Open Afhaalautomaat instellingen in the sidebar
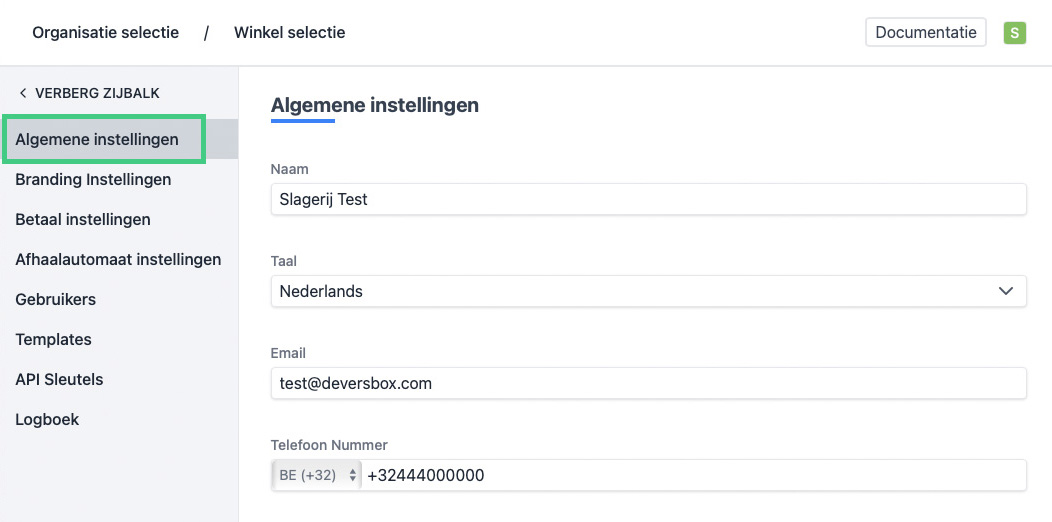 pyautogui.click(x=118, y=259)
